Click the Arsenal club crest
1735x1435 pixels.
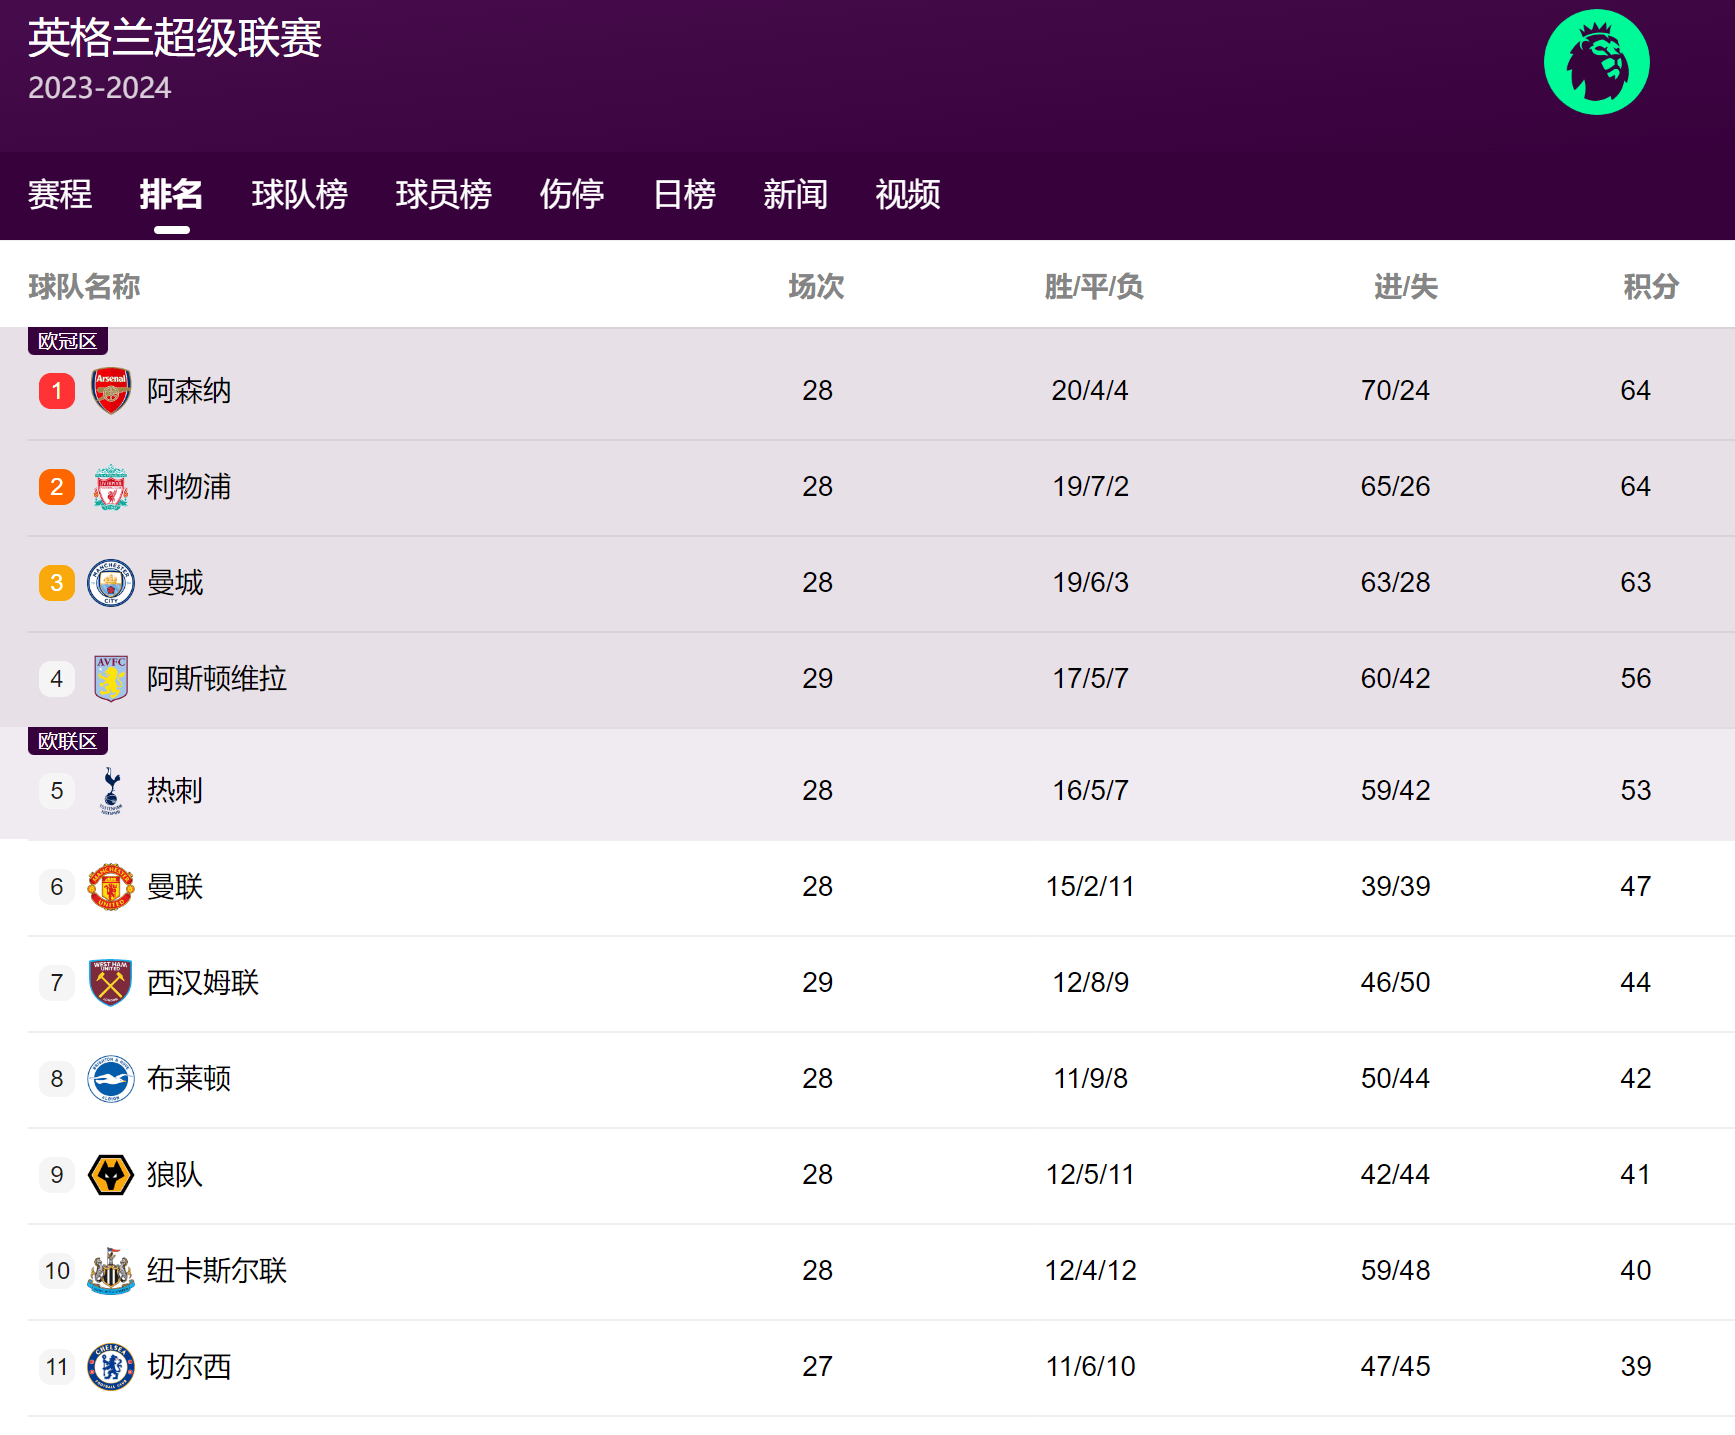111,390
